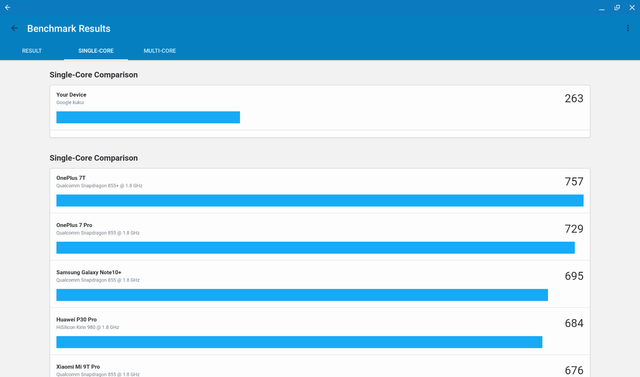Select the Single-Core Comparison heading above OnePlus 7T
Viewport: 640px width, 377px height.
[93, 158]
